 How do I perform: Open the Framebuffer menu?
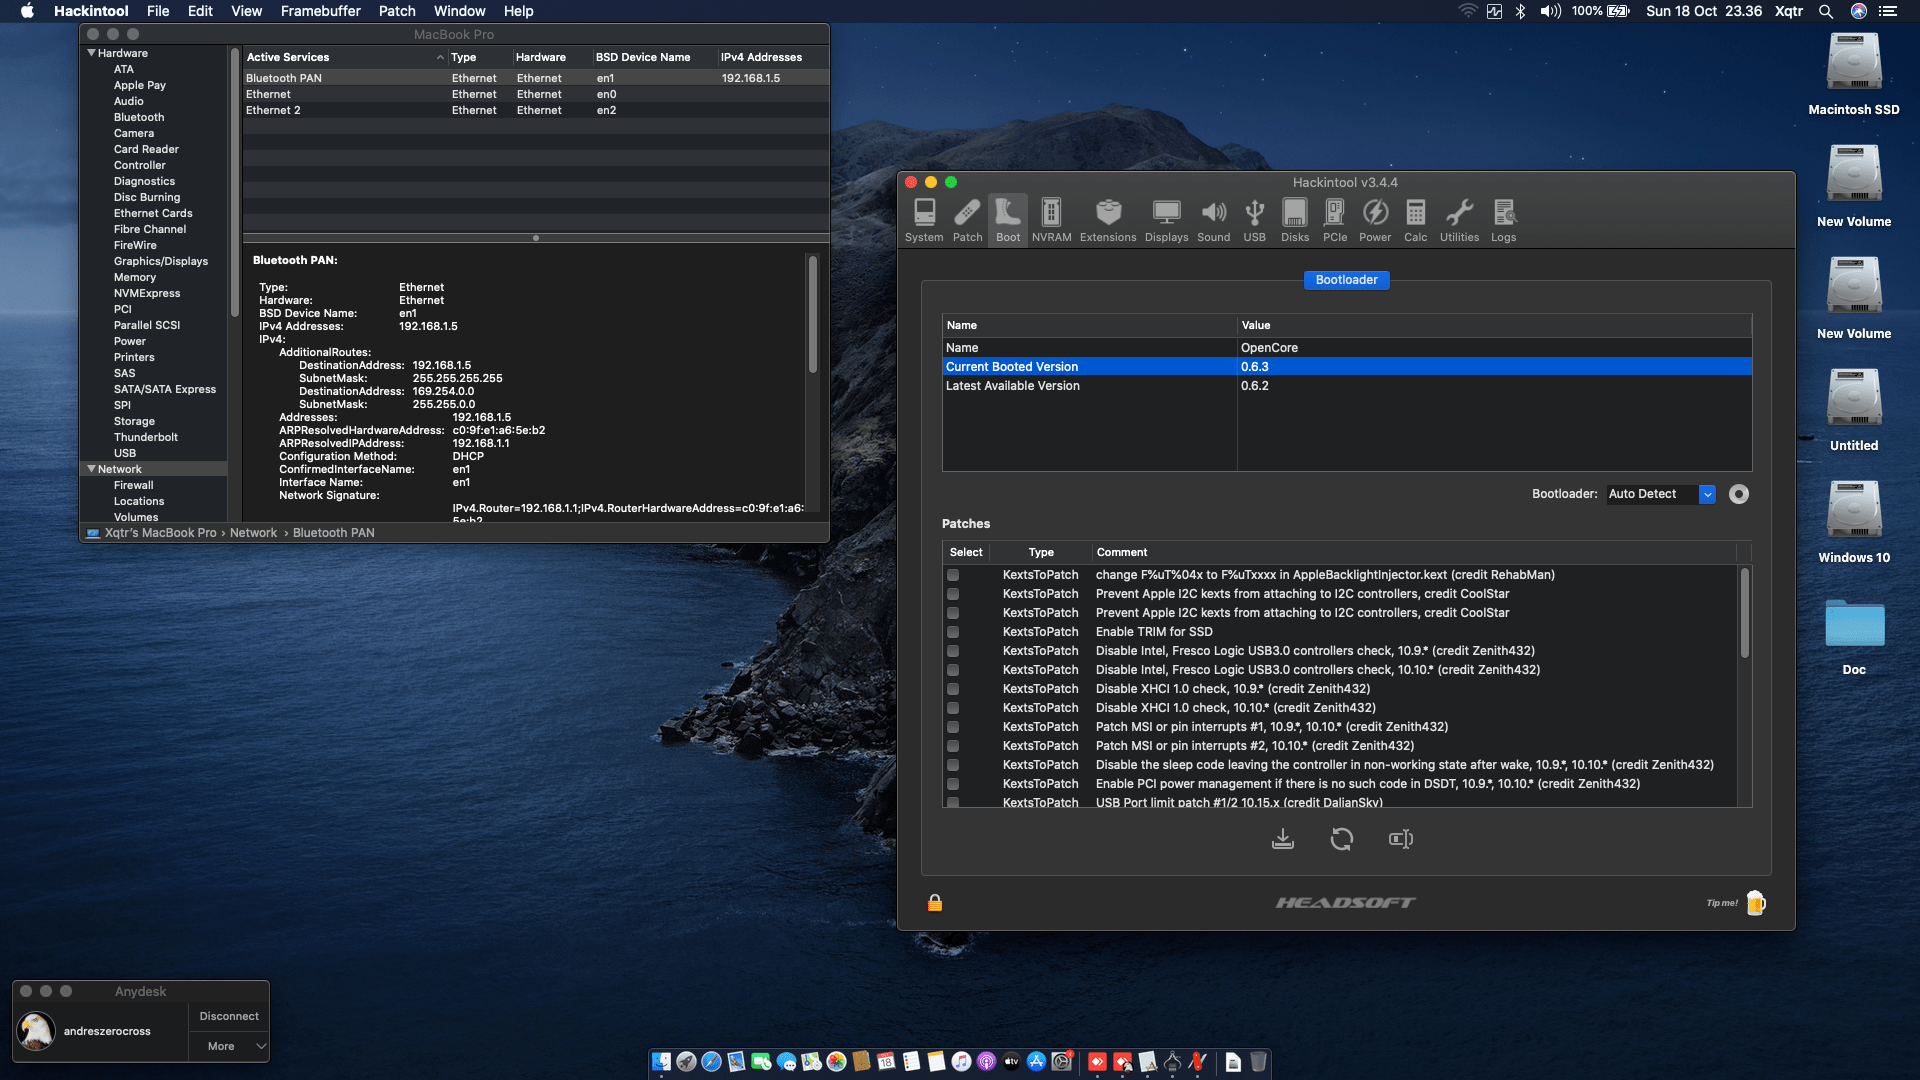pos(320,11)
